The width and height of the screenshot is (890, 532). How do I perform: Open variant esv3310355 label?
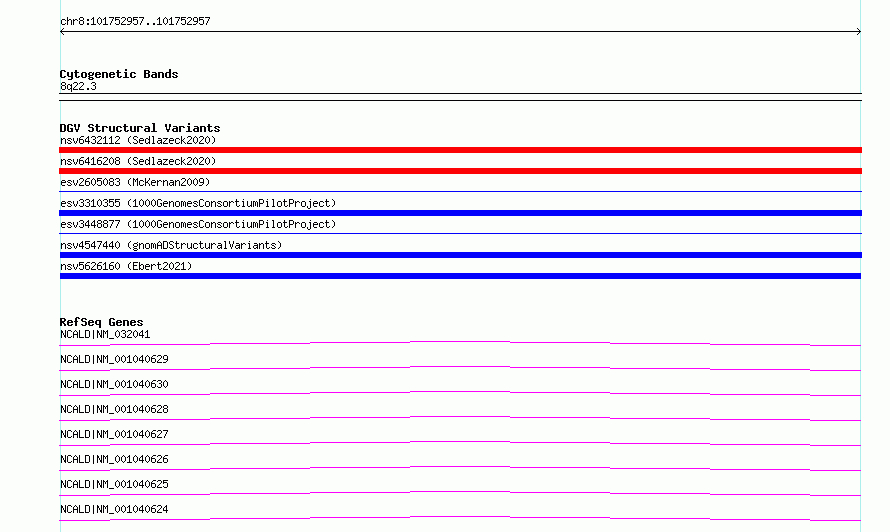click(x=198, y=203)
